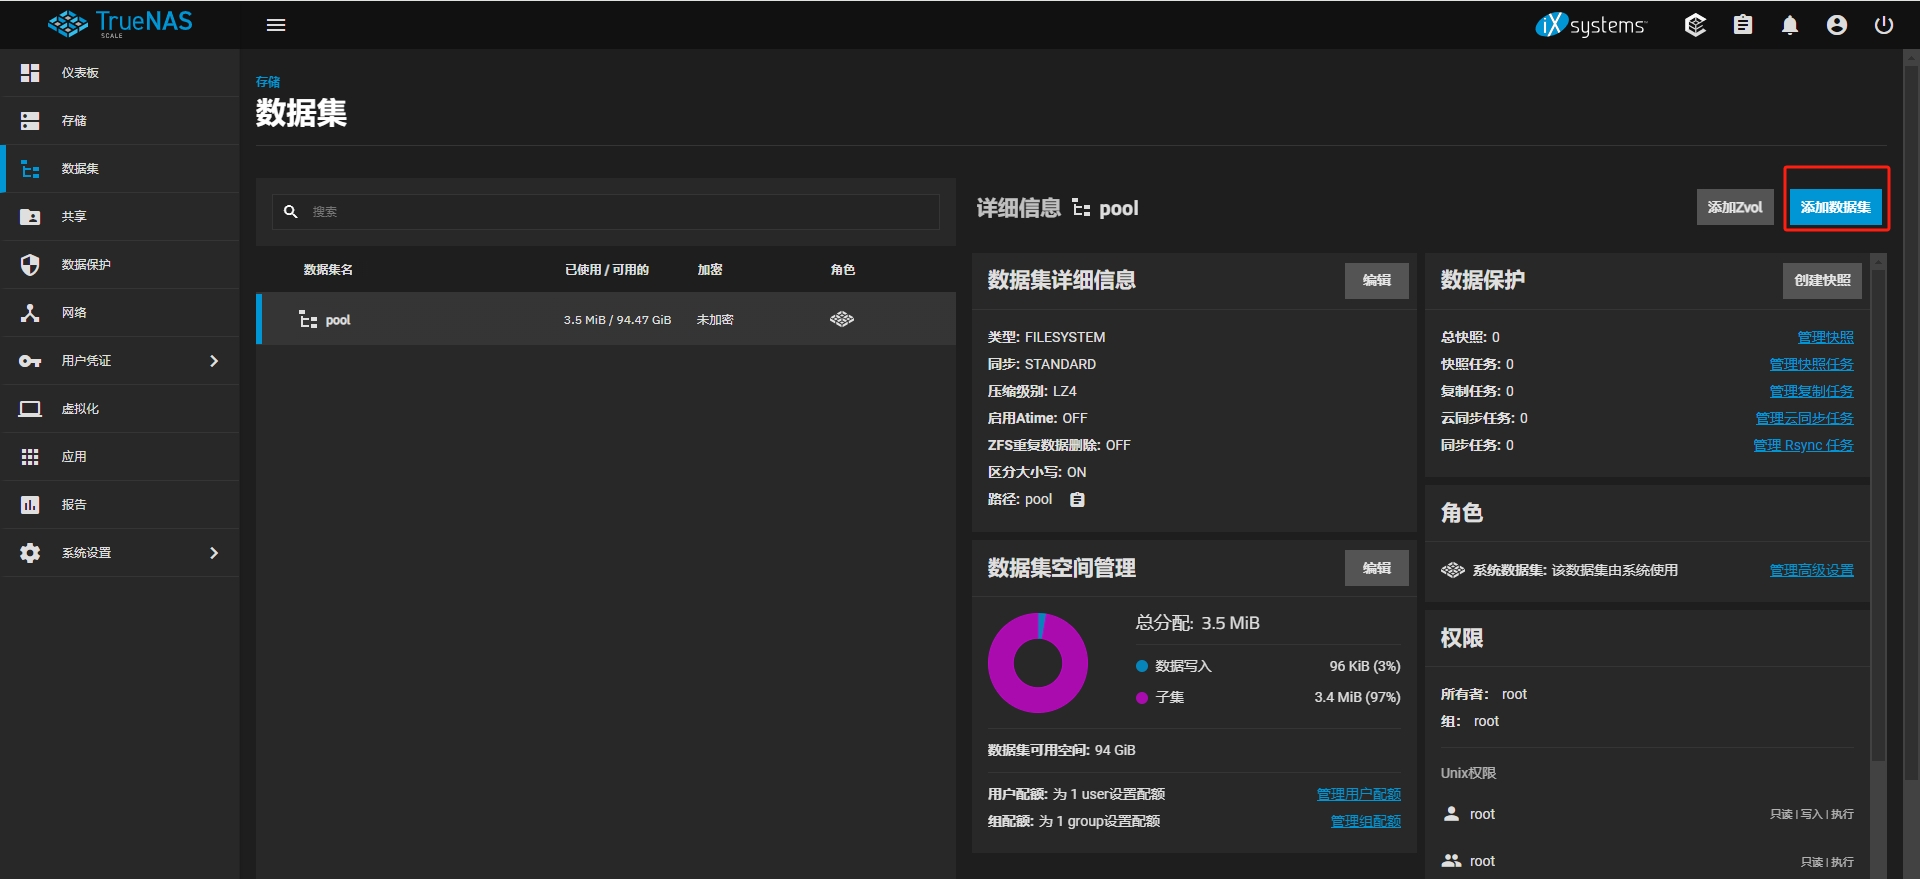Click the 添加Zvol button

coord(1734,207)
